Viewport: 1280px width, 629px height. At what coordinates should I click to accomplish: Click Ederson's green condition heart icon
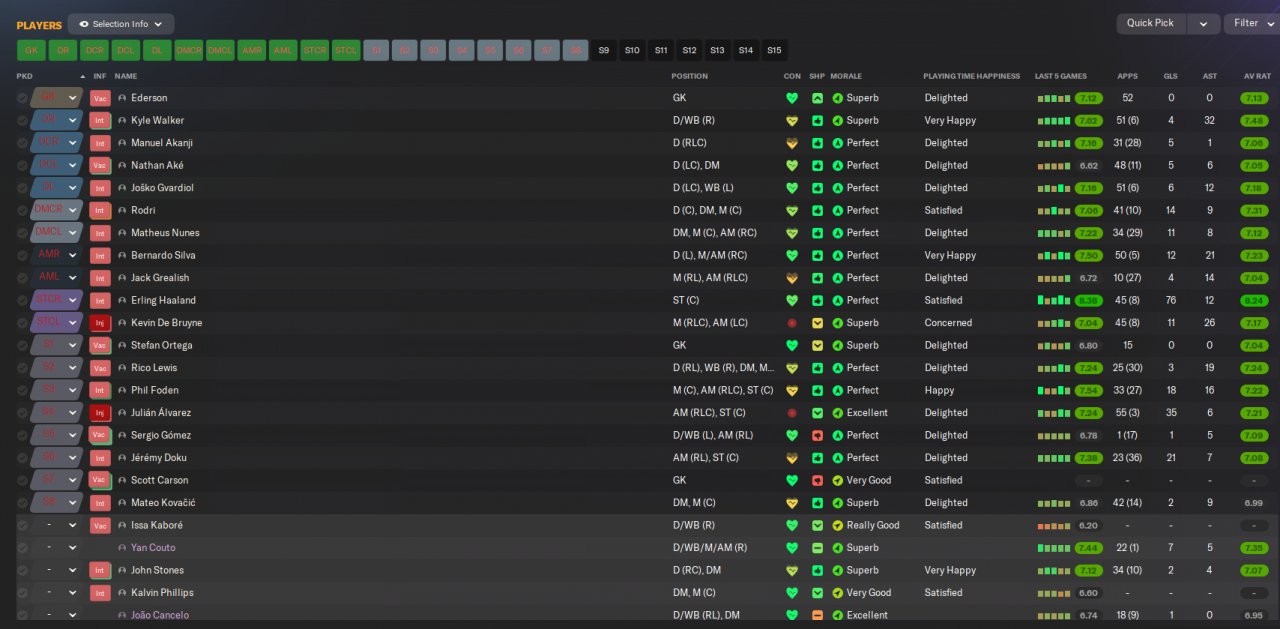(x=792, y=98)
